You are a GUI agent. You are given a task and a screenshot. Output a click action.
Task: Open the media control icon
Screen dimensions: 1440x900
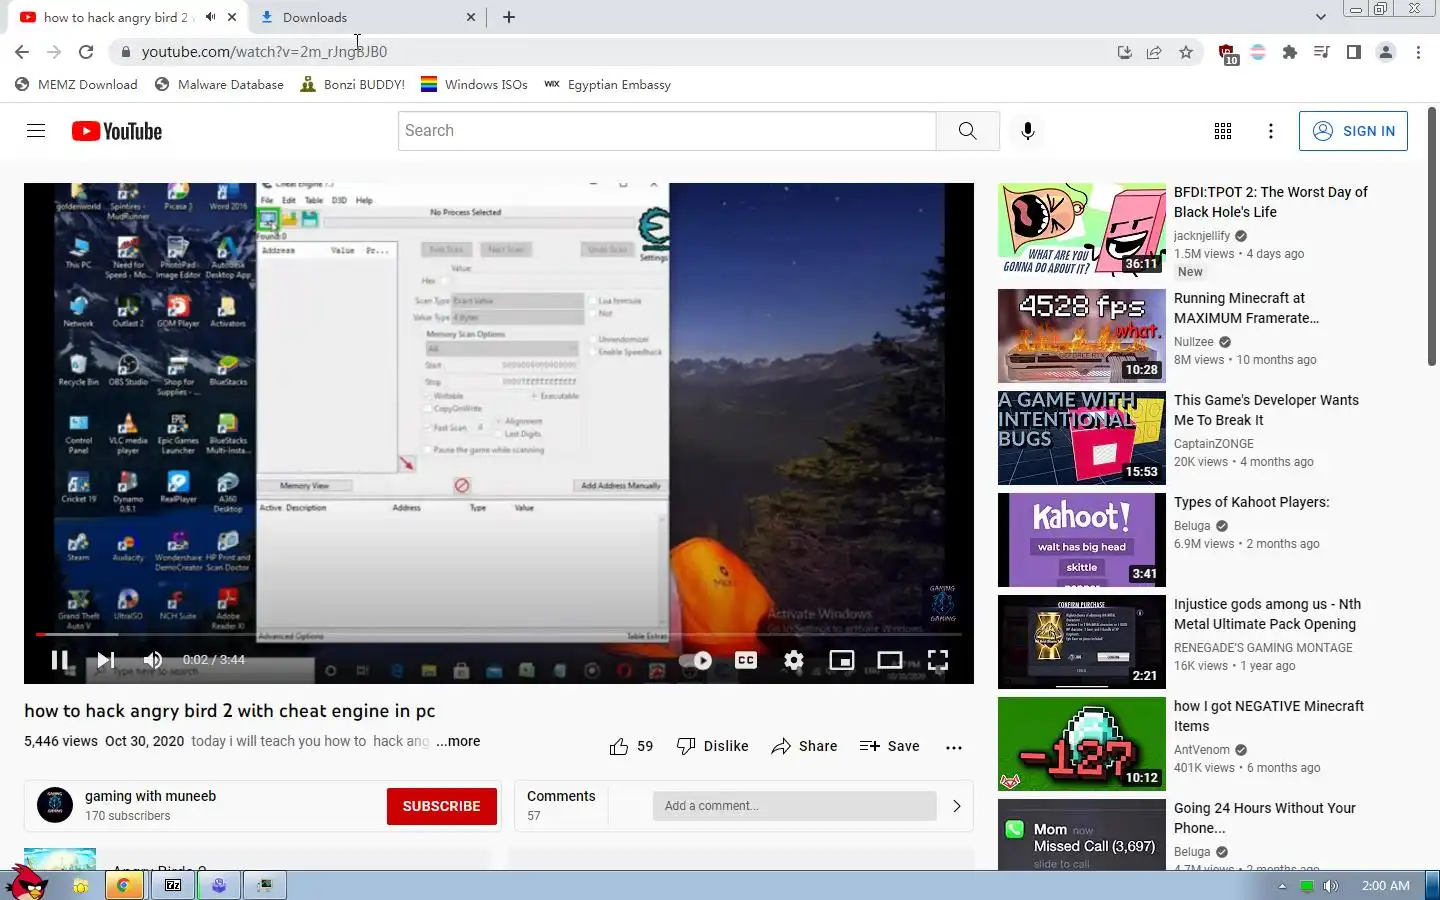(1322, 52)
